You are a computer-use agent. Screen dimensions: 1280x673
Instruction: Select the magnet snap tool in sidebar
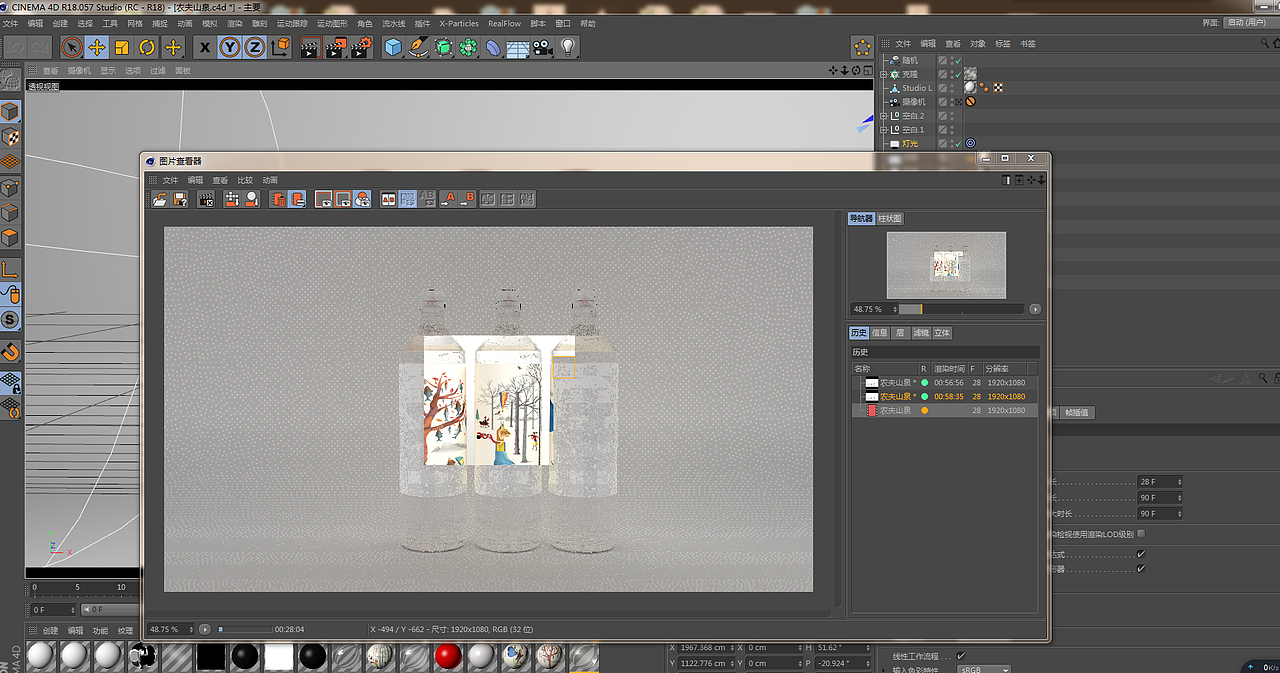click(x=10, y=351)
